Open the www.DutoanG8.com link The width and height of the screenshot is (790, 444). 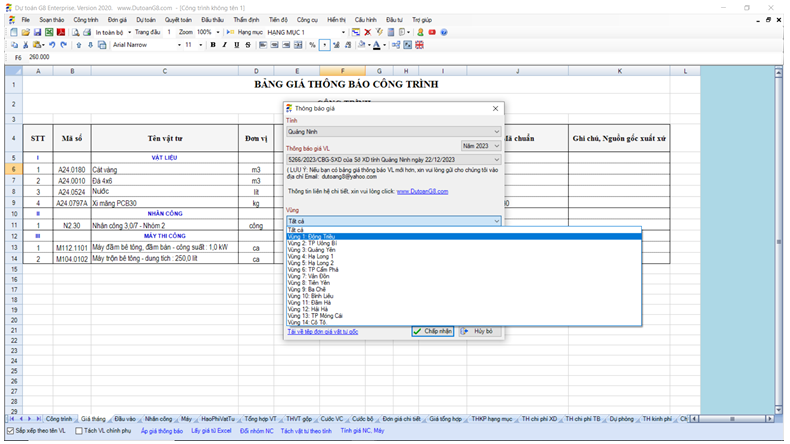pos(422,192)
